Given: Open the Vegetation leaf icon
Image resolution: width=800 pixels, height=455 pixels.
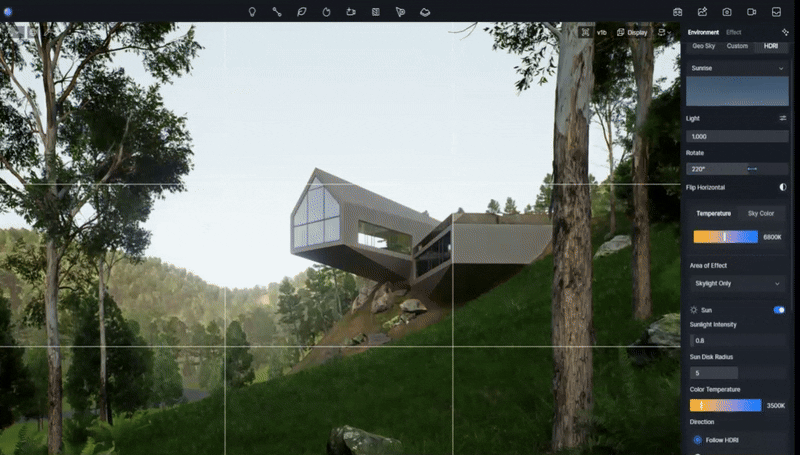Looking at the screenshot, I should click(302, 12).
